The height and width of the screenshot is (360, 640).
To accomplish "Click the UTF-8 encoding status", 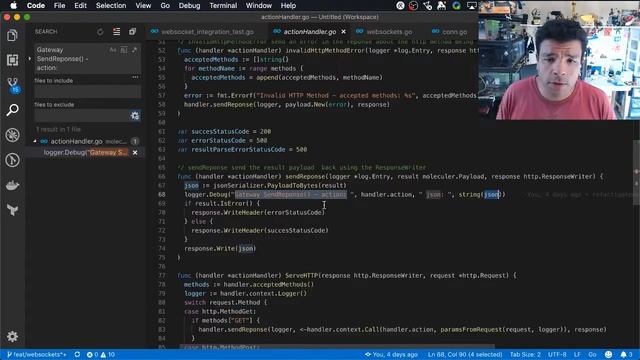I will pos(557,355).
